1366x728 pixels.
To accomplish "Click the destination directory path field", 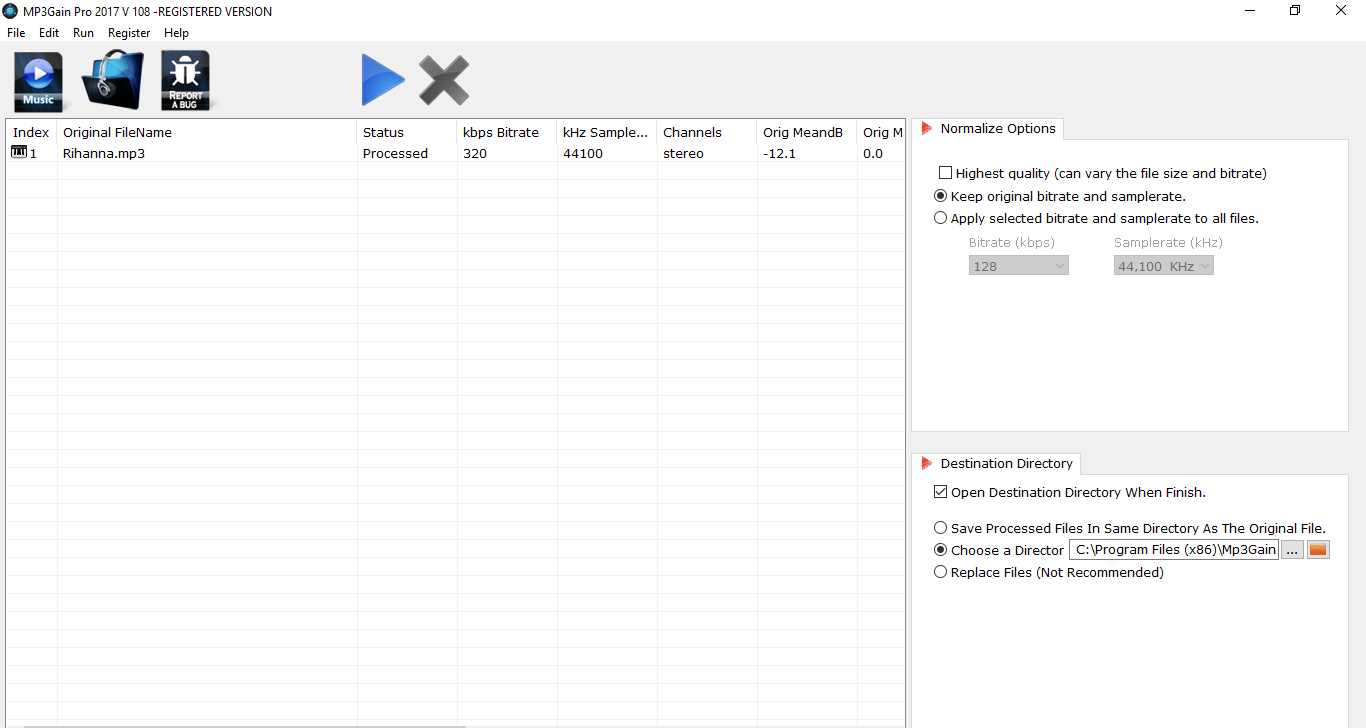I will [x=1173, y=550].
